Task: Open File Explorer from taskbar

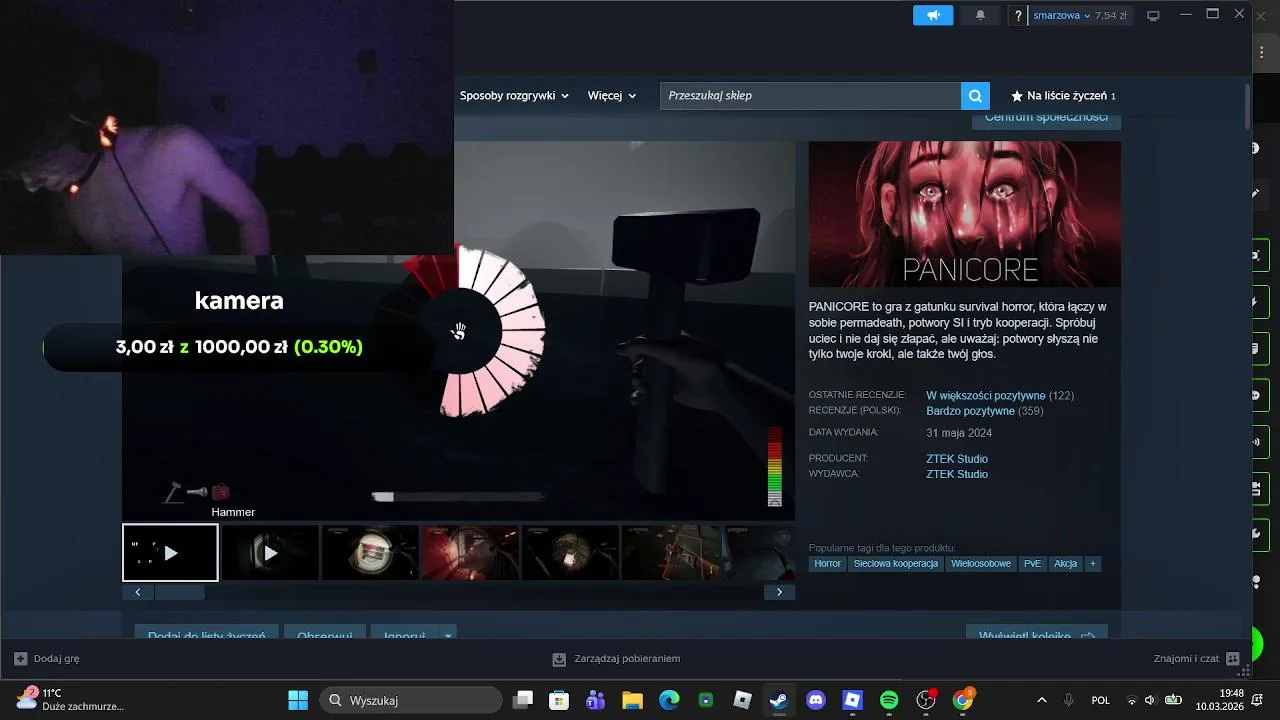Action: coord(632,700)
